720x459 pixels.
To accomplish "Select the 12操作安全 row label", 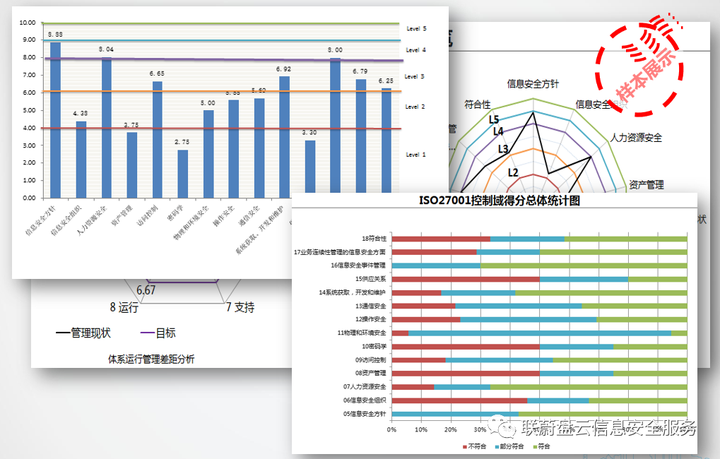I will point(371,319).
